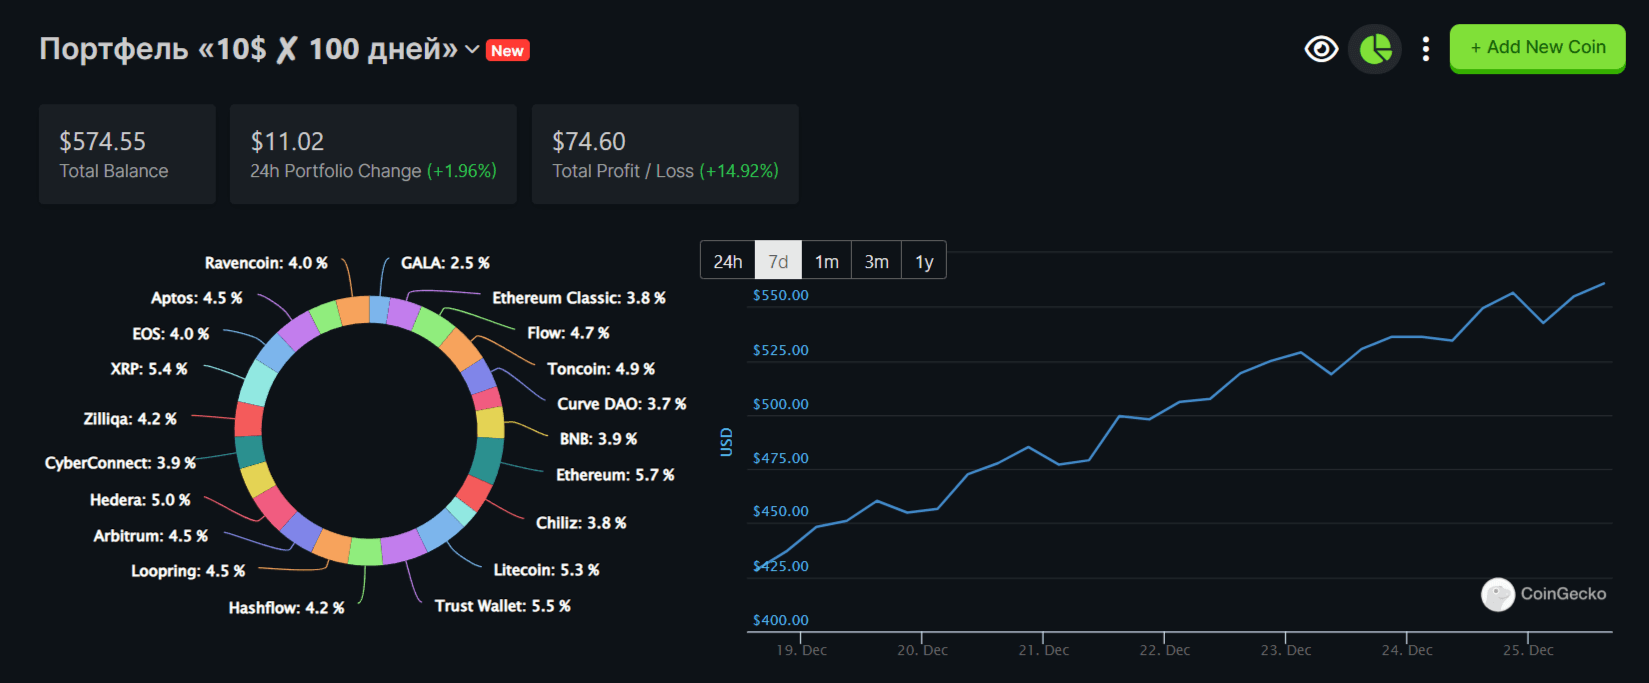Click the New badge next to portfolio name
This screenshot has height=683, width=1649.
click(x=507, y=50)
